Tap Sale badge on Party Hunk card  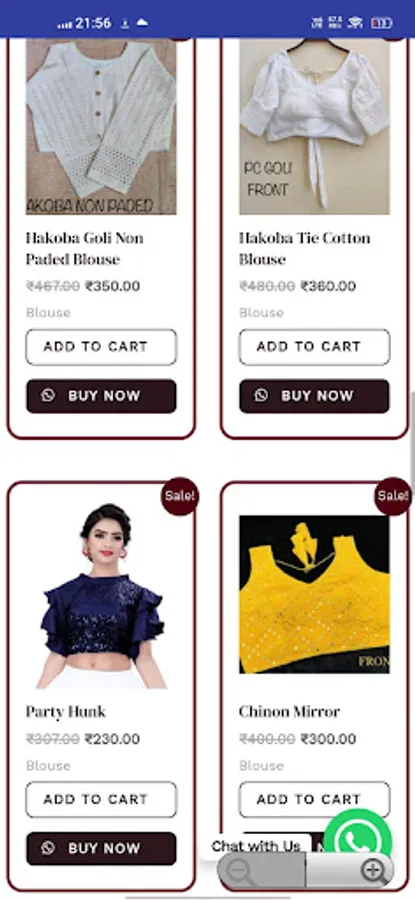coord(180,496)
